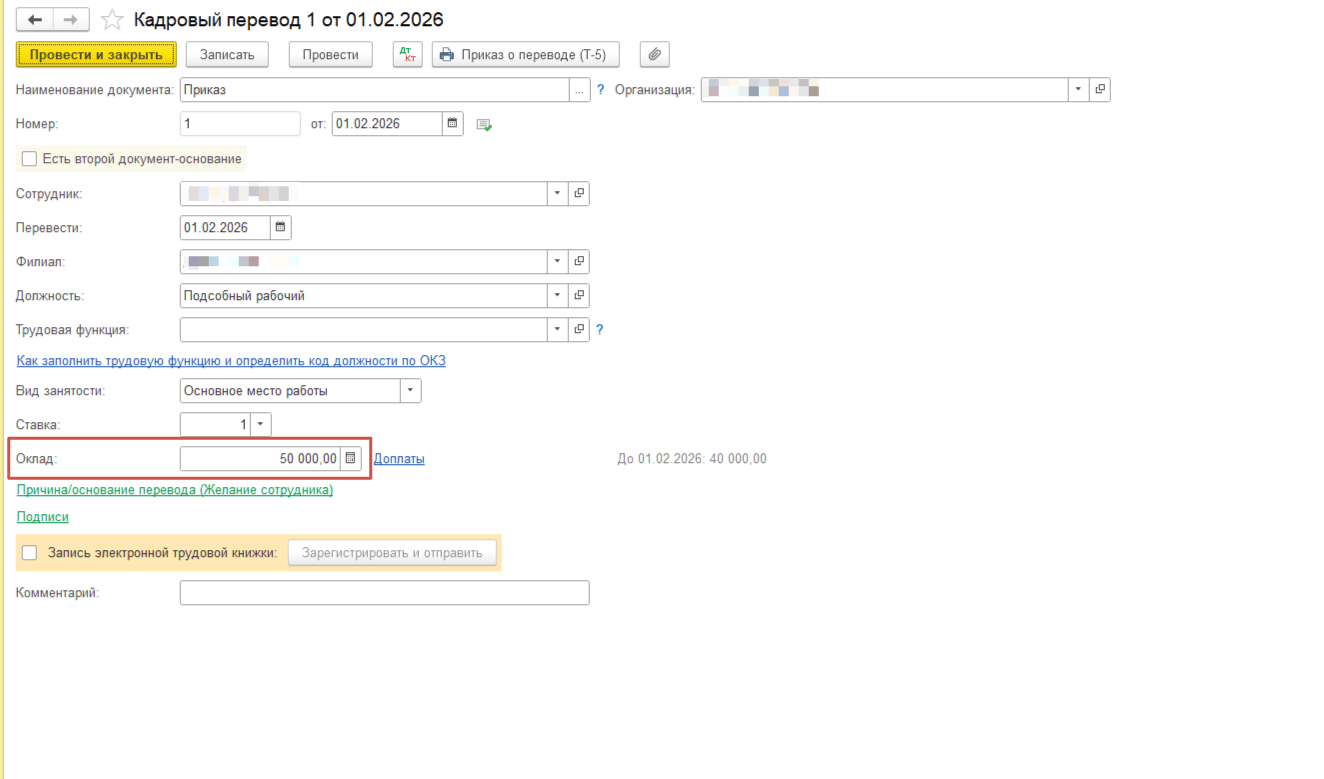Screen dimensions: 1324x779
Task: Open Филиал record with open icon
Action: pos(579,261)
